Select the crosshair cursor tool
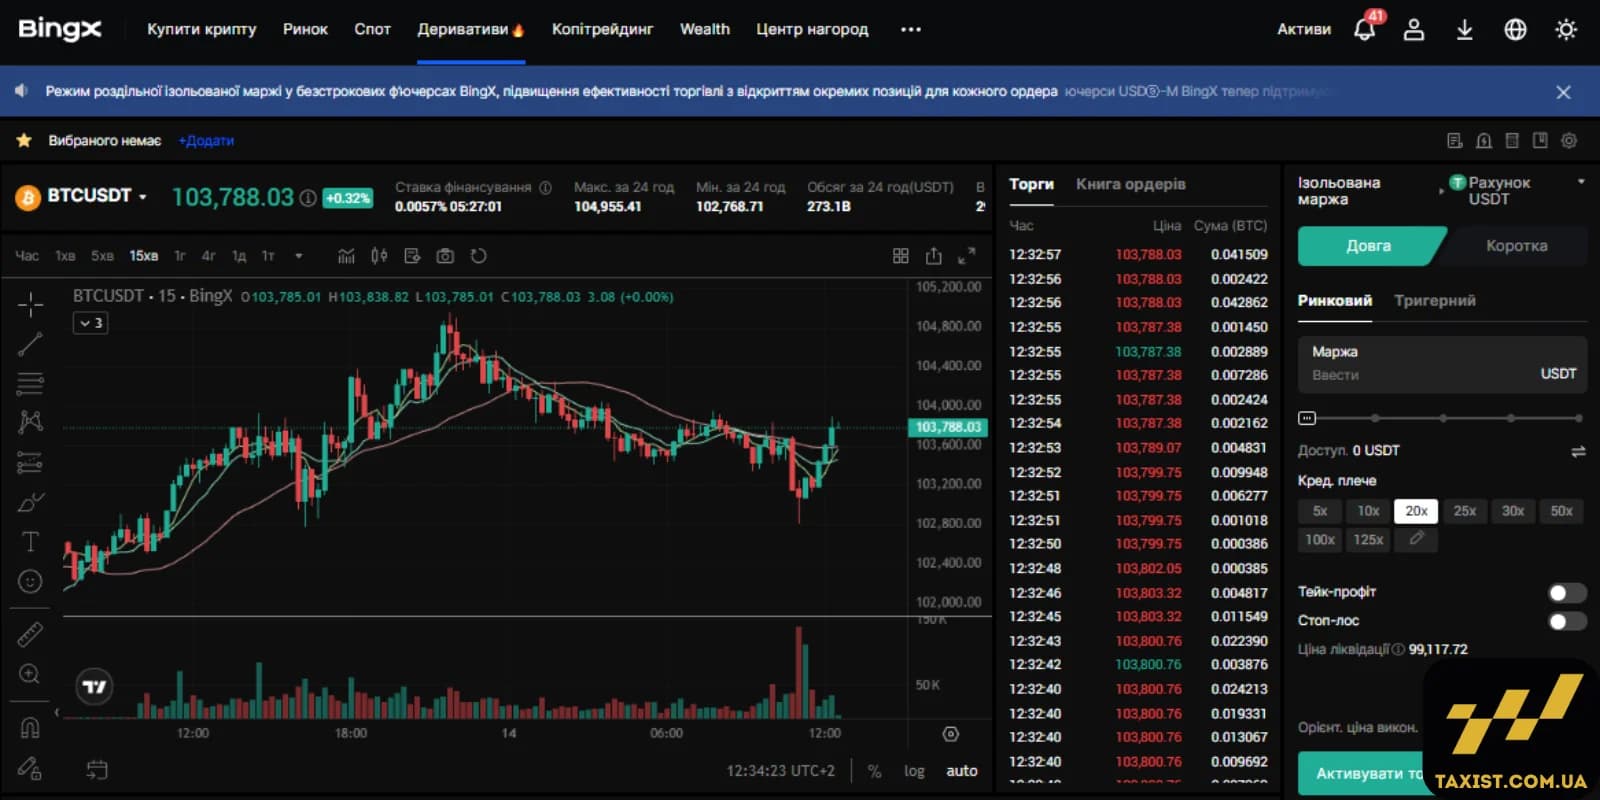 [x=30, y=304]
